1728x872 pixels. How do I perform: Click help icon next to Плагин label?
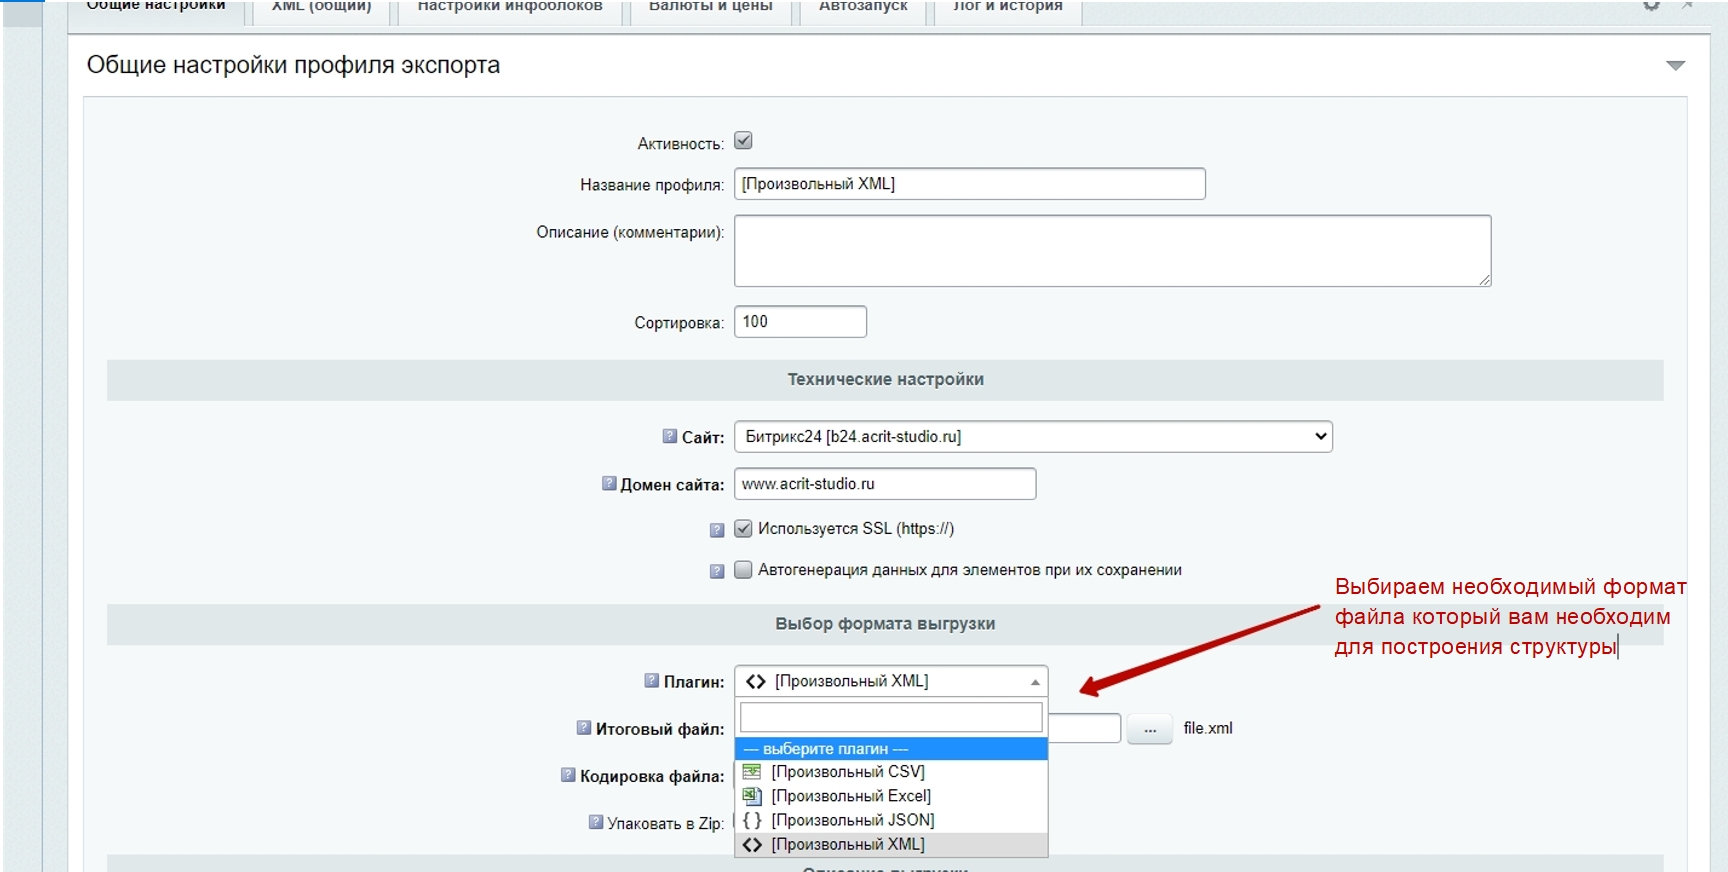(x=652, y=681)
